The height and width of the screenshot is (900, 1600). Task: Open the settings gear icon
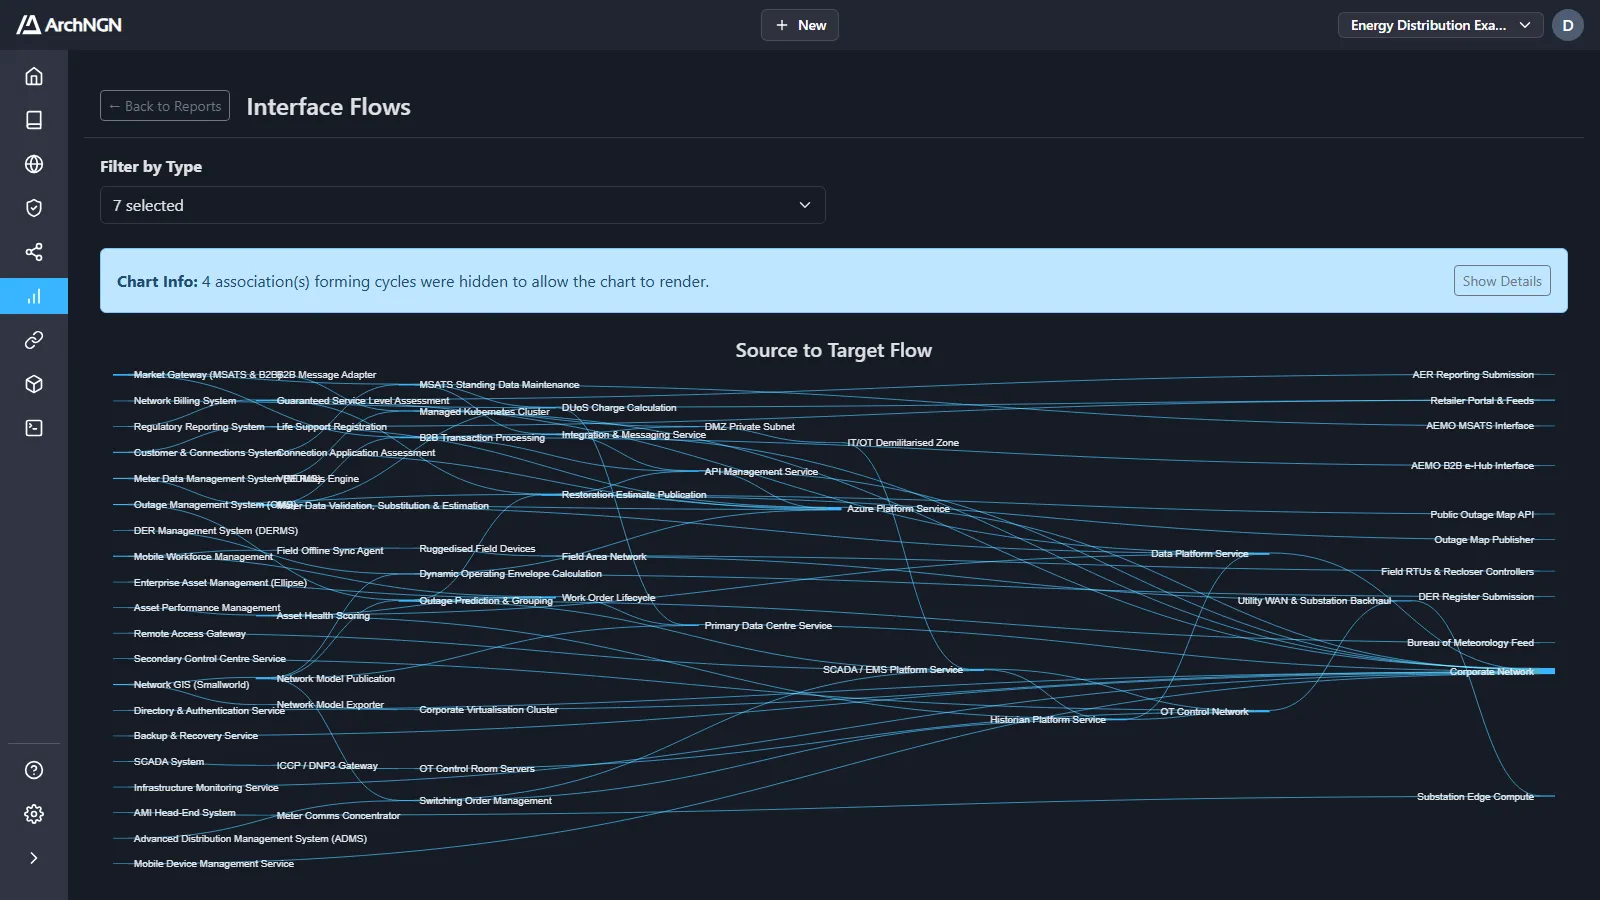click(x=34, y=814)
